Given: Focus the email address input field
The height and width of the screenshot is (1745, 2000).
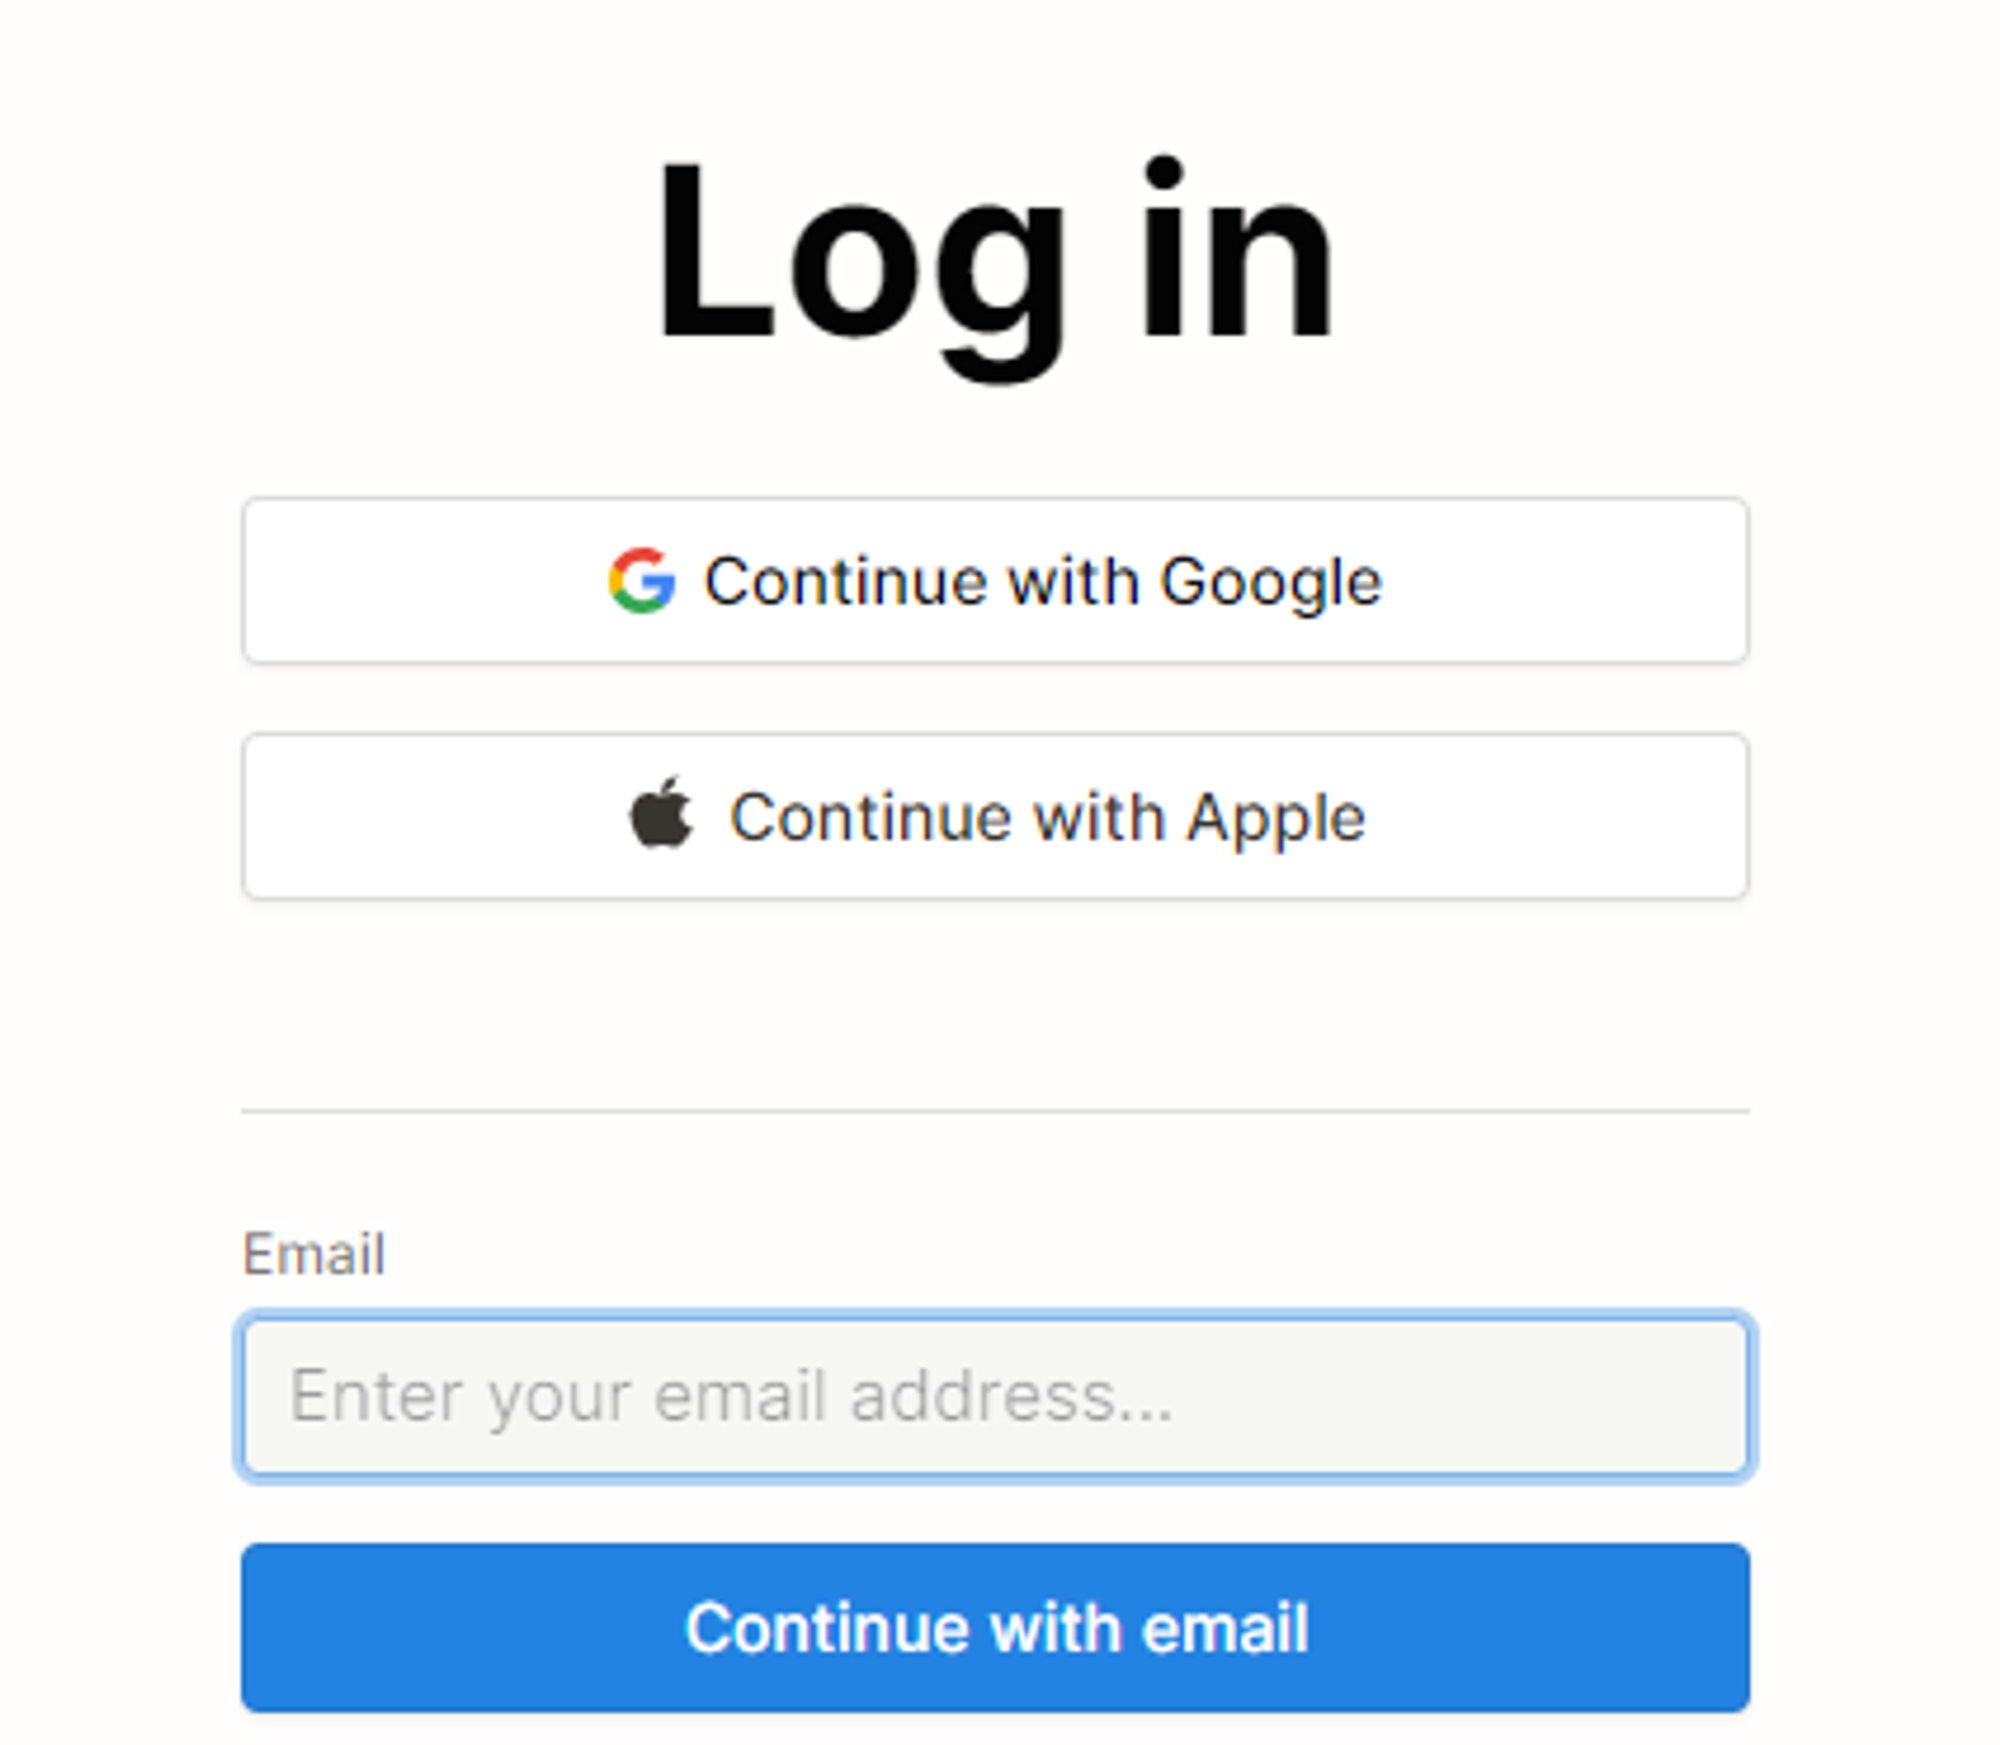Looking at the screenshot, I should [995, 1396].
